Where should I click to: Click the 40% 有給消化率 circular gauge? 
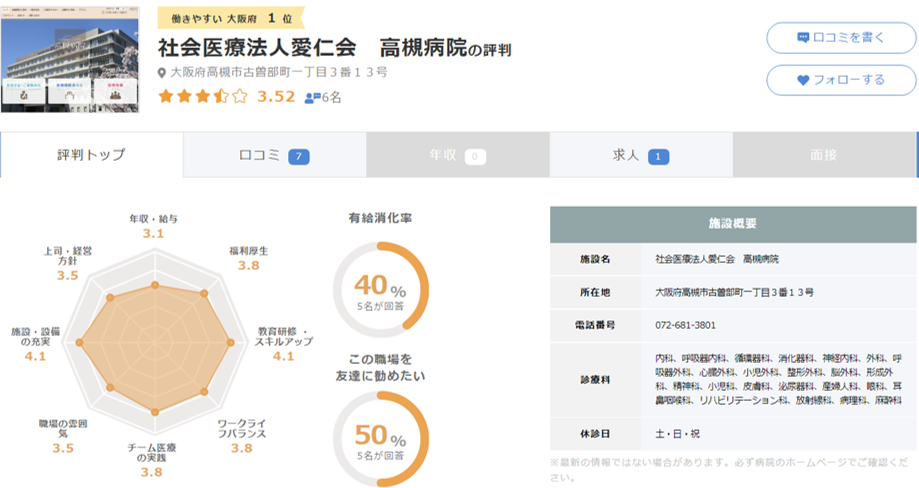coord(380,289)
